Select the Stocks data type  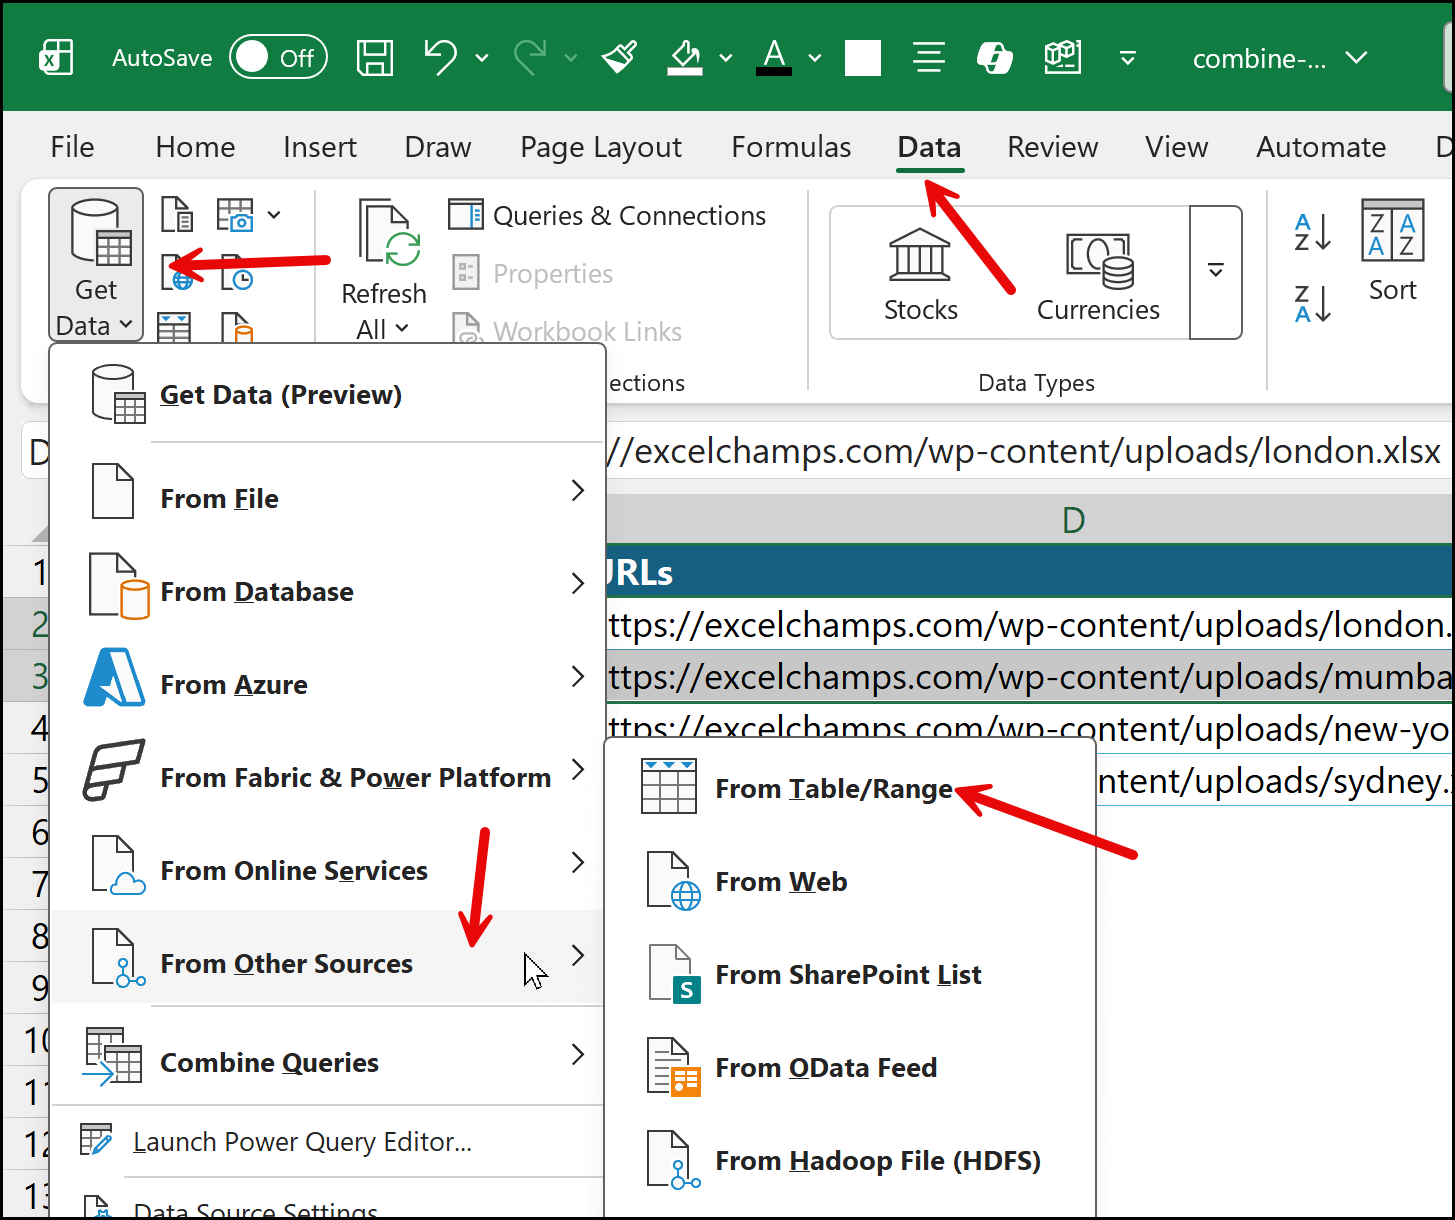coord(920,275)
